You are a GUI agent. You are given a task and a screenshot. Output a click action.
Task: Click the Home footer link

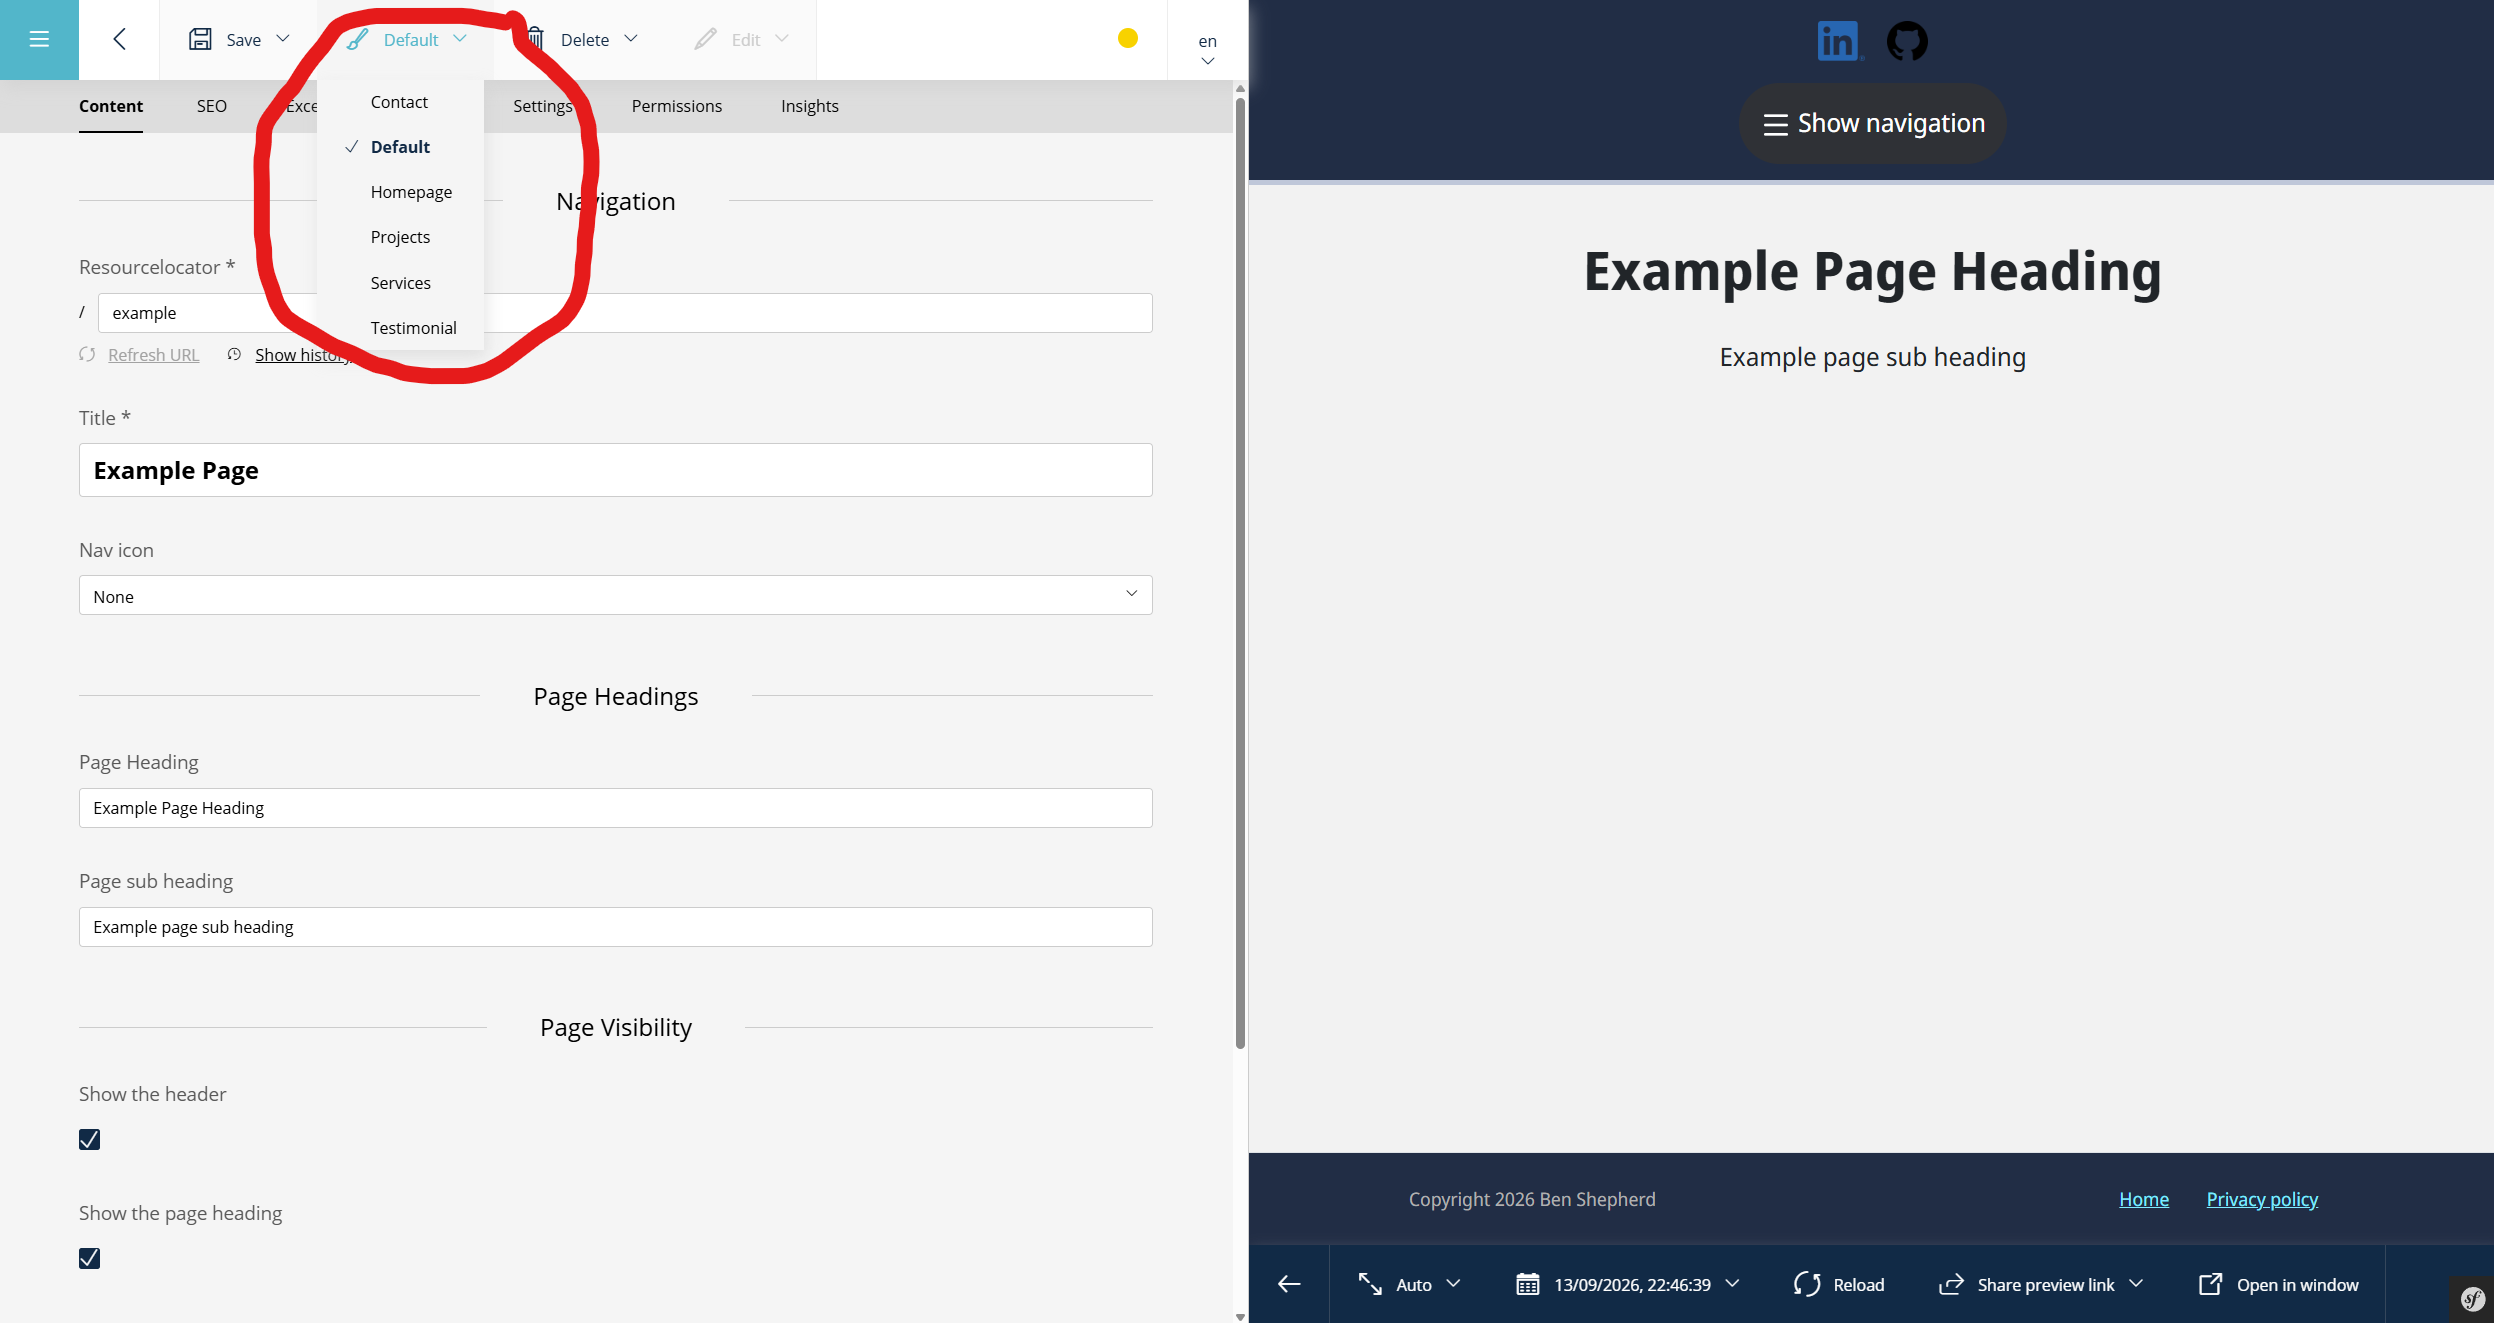tap(2144, 1199)
